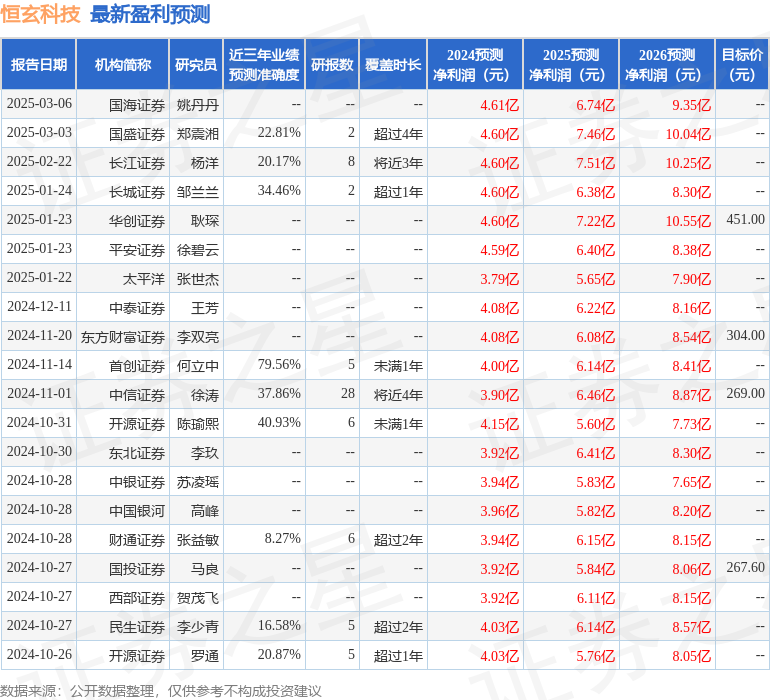Click 9.35亿 forecast value
The image size is (770, 700).
point(691,105)
